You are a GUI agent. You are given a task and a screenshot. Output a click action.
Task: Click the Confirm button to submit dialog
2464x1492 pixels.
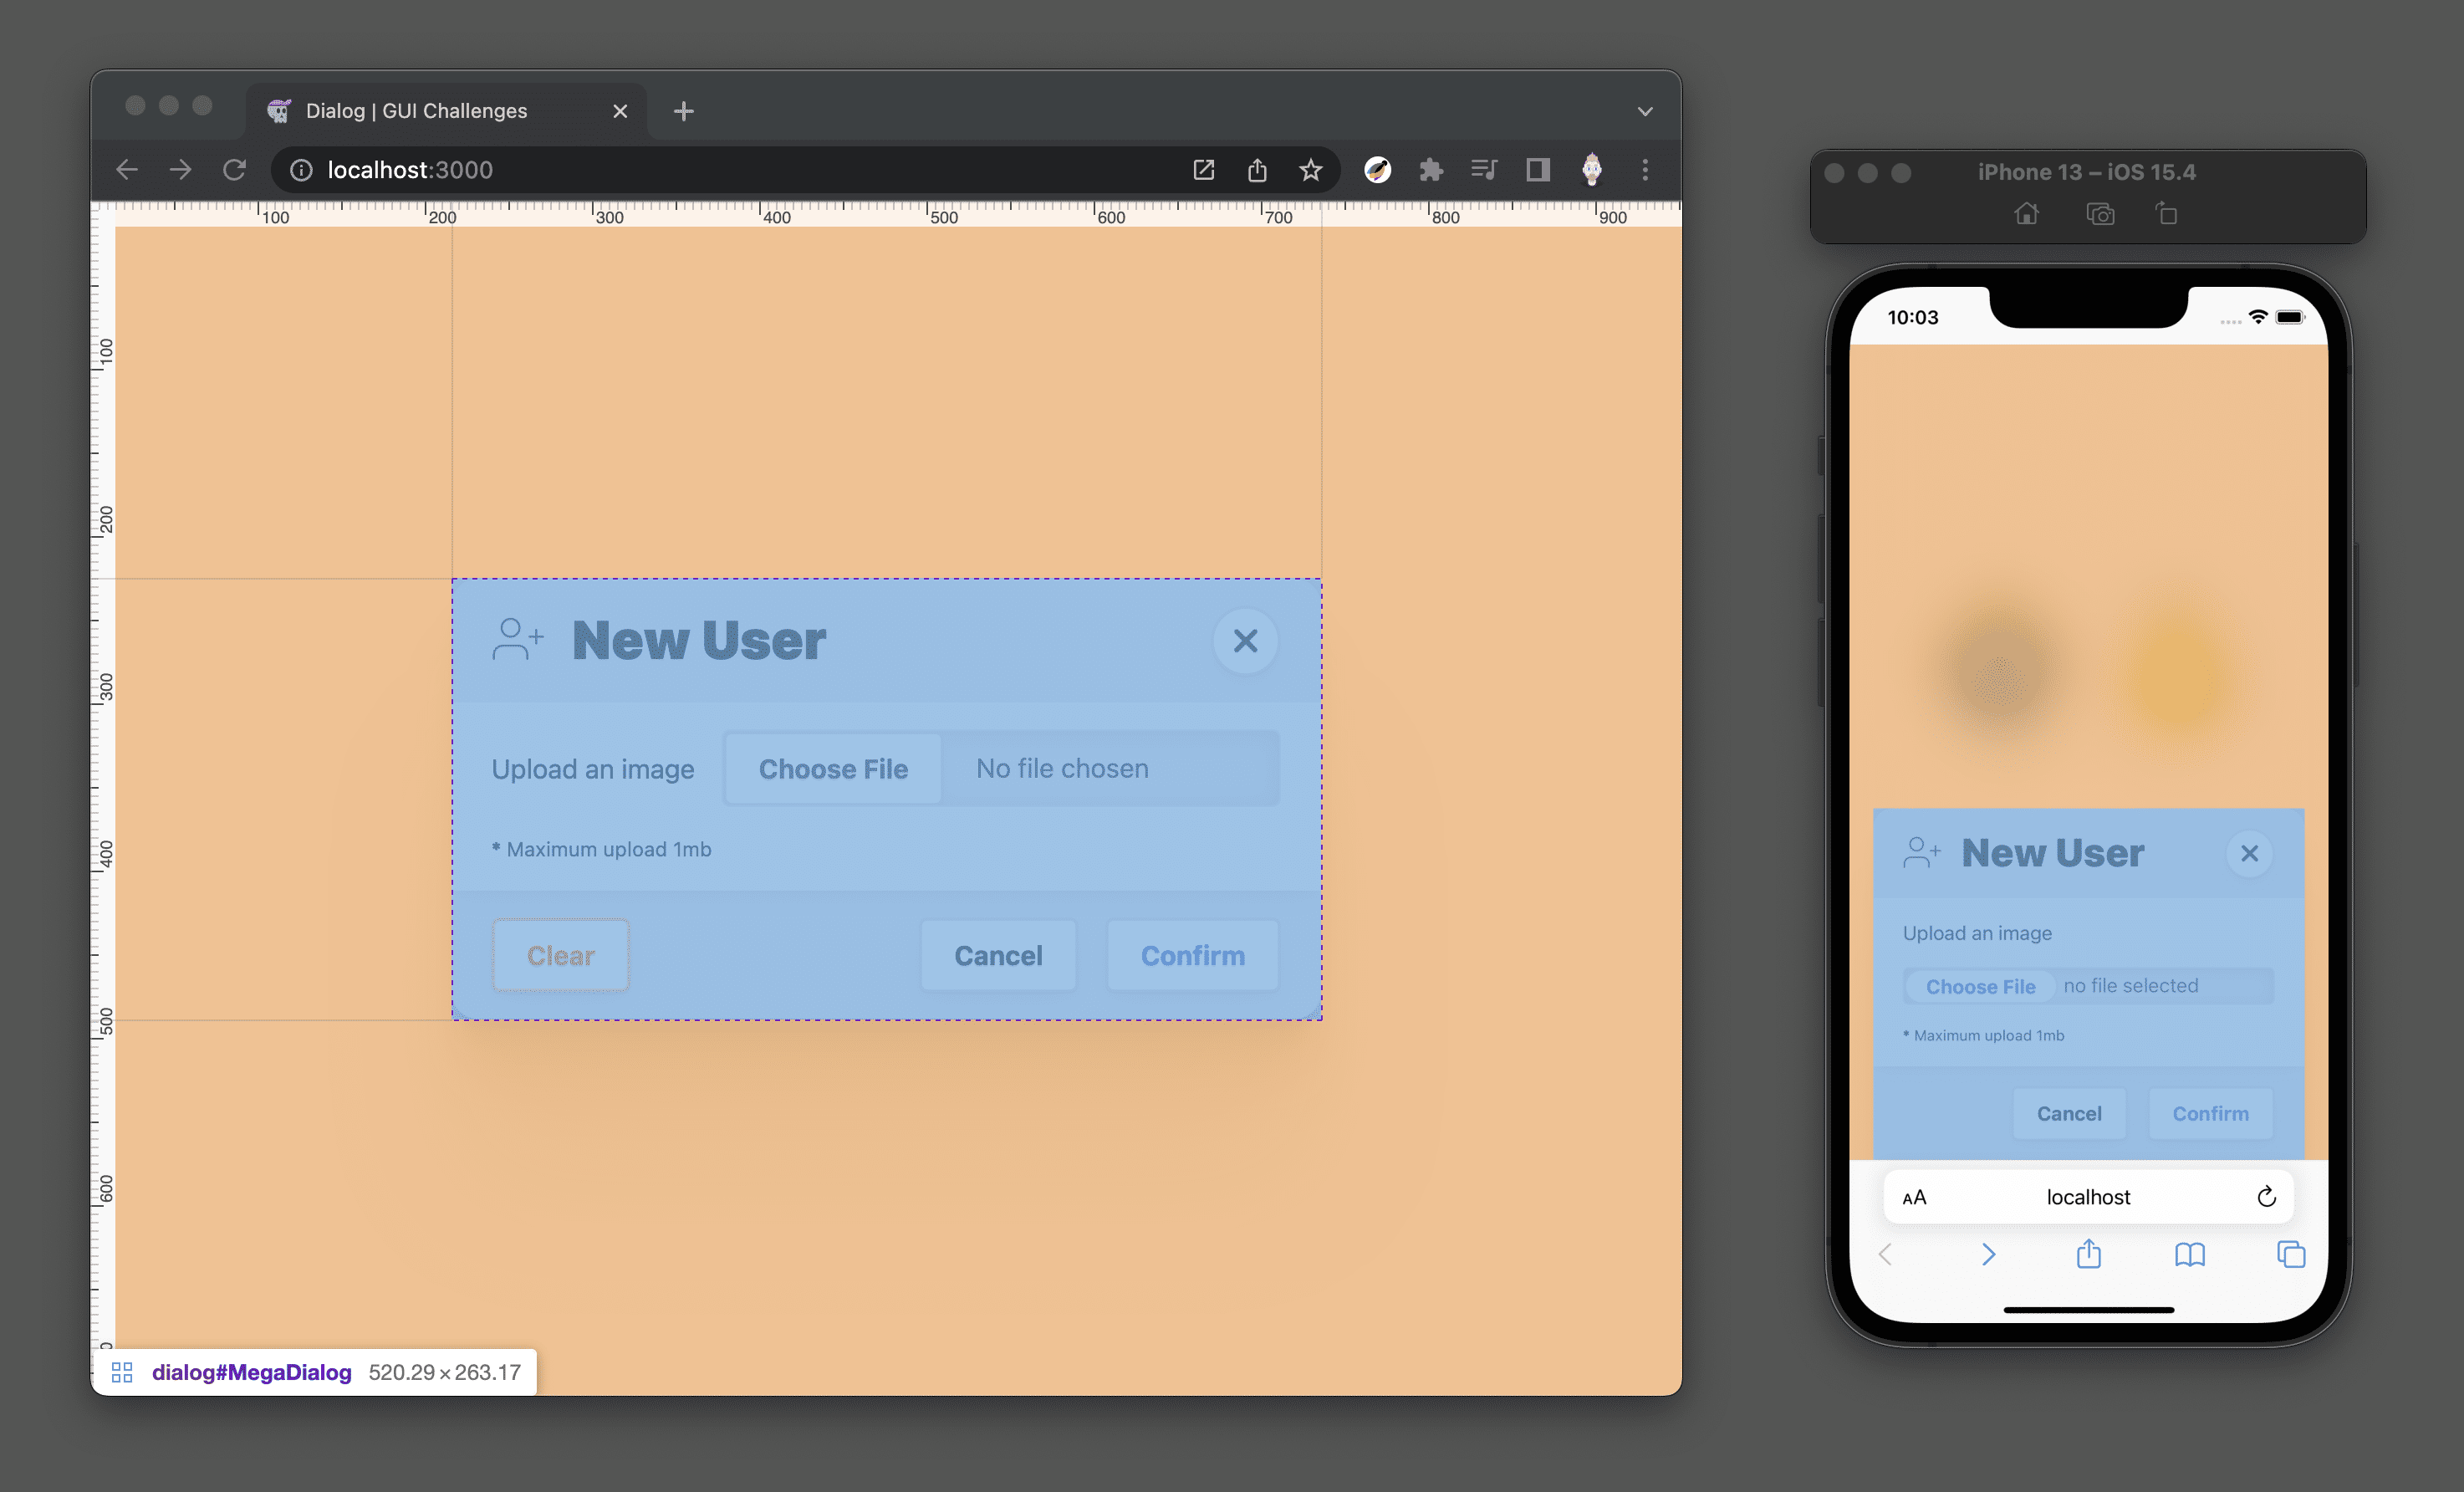(1191, 955)
